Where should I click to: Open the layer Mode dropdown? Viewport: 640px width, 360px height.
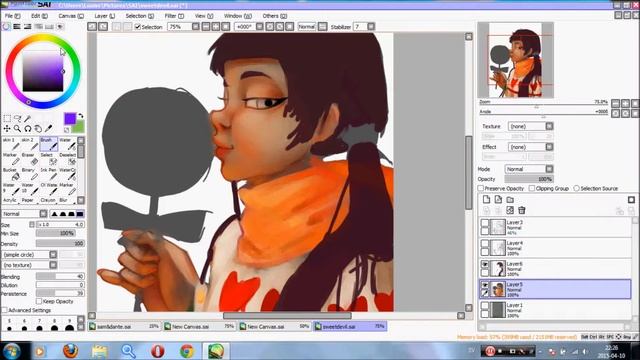click(529, 169)
